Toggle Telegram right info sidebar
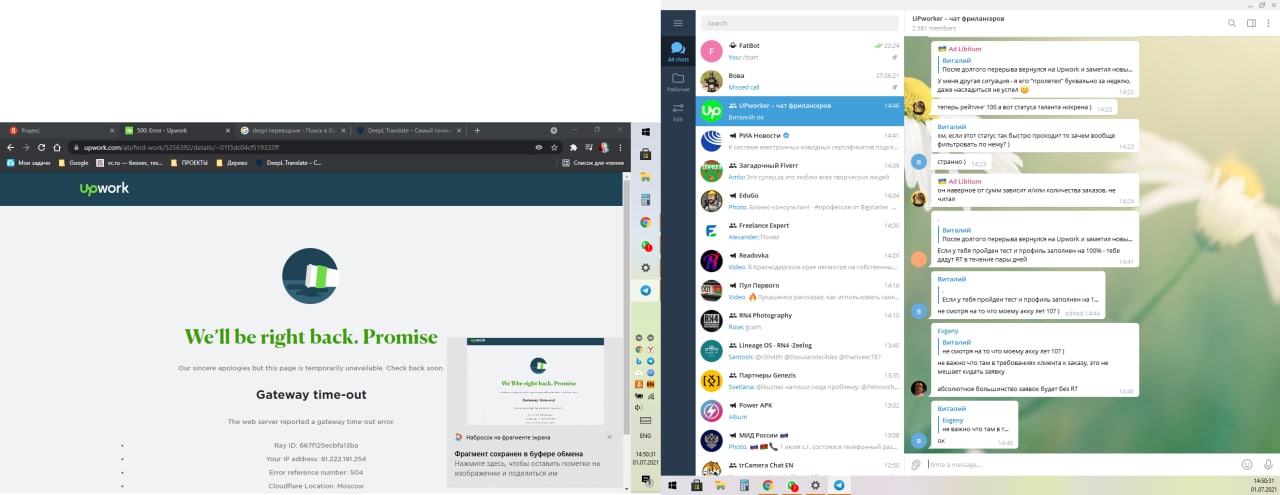The width and height of the screenshot is (1280, 495). [1250, 23]
